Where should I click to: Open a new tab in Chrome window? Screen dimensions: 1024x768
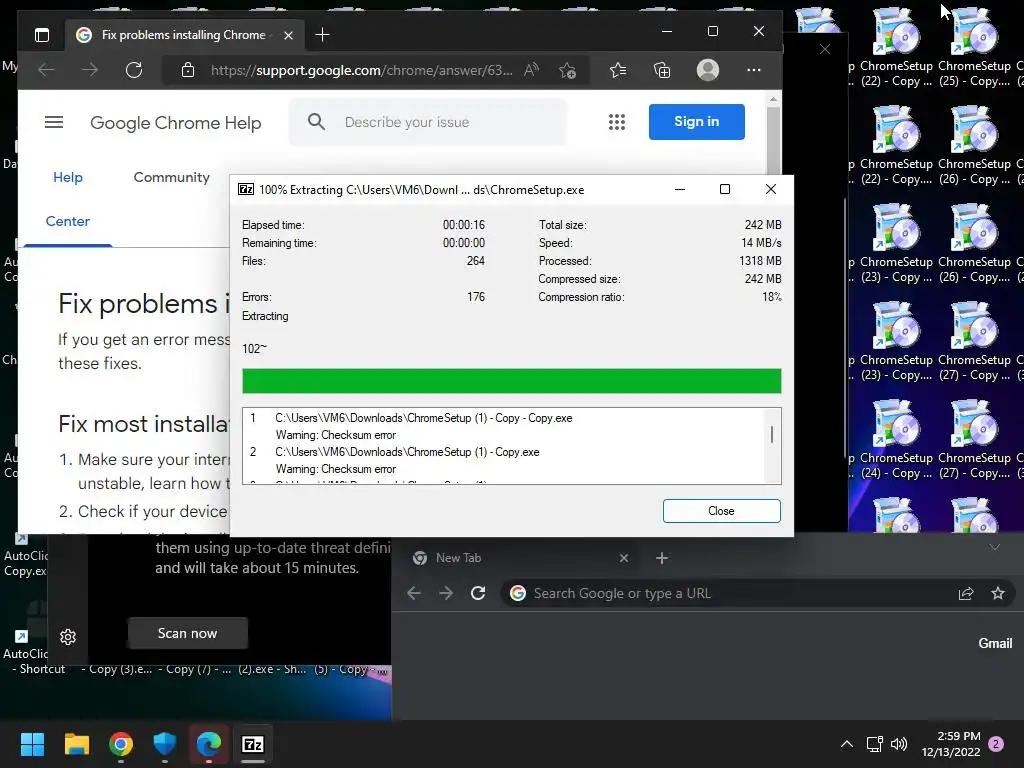[x=662, y=558]
